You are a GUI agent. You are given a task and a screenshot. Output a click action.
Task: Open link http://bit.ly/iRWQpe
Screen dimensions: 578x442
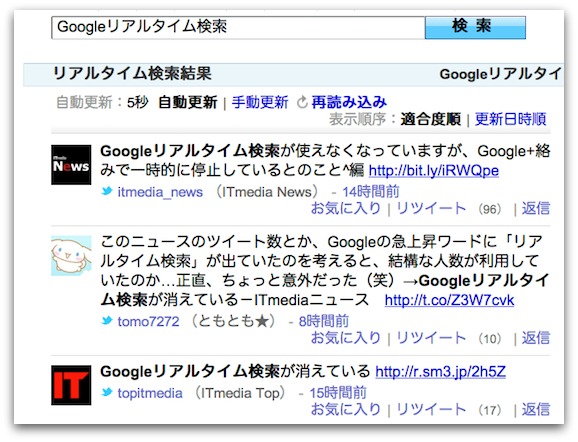(434, 170)
